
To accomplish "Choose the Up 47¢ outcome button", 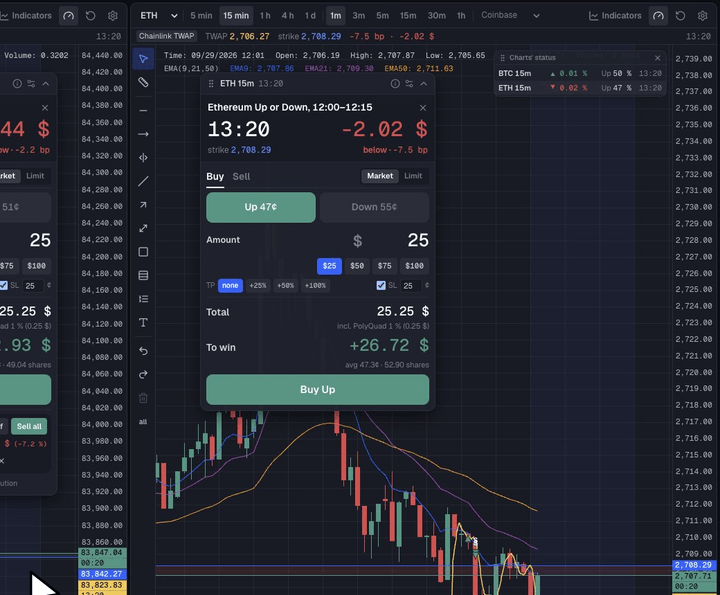I will click(261, 207).
